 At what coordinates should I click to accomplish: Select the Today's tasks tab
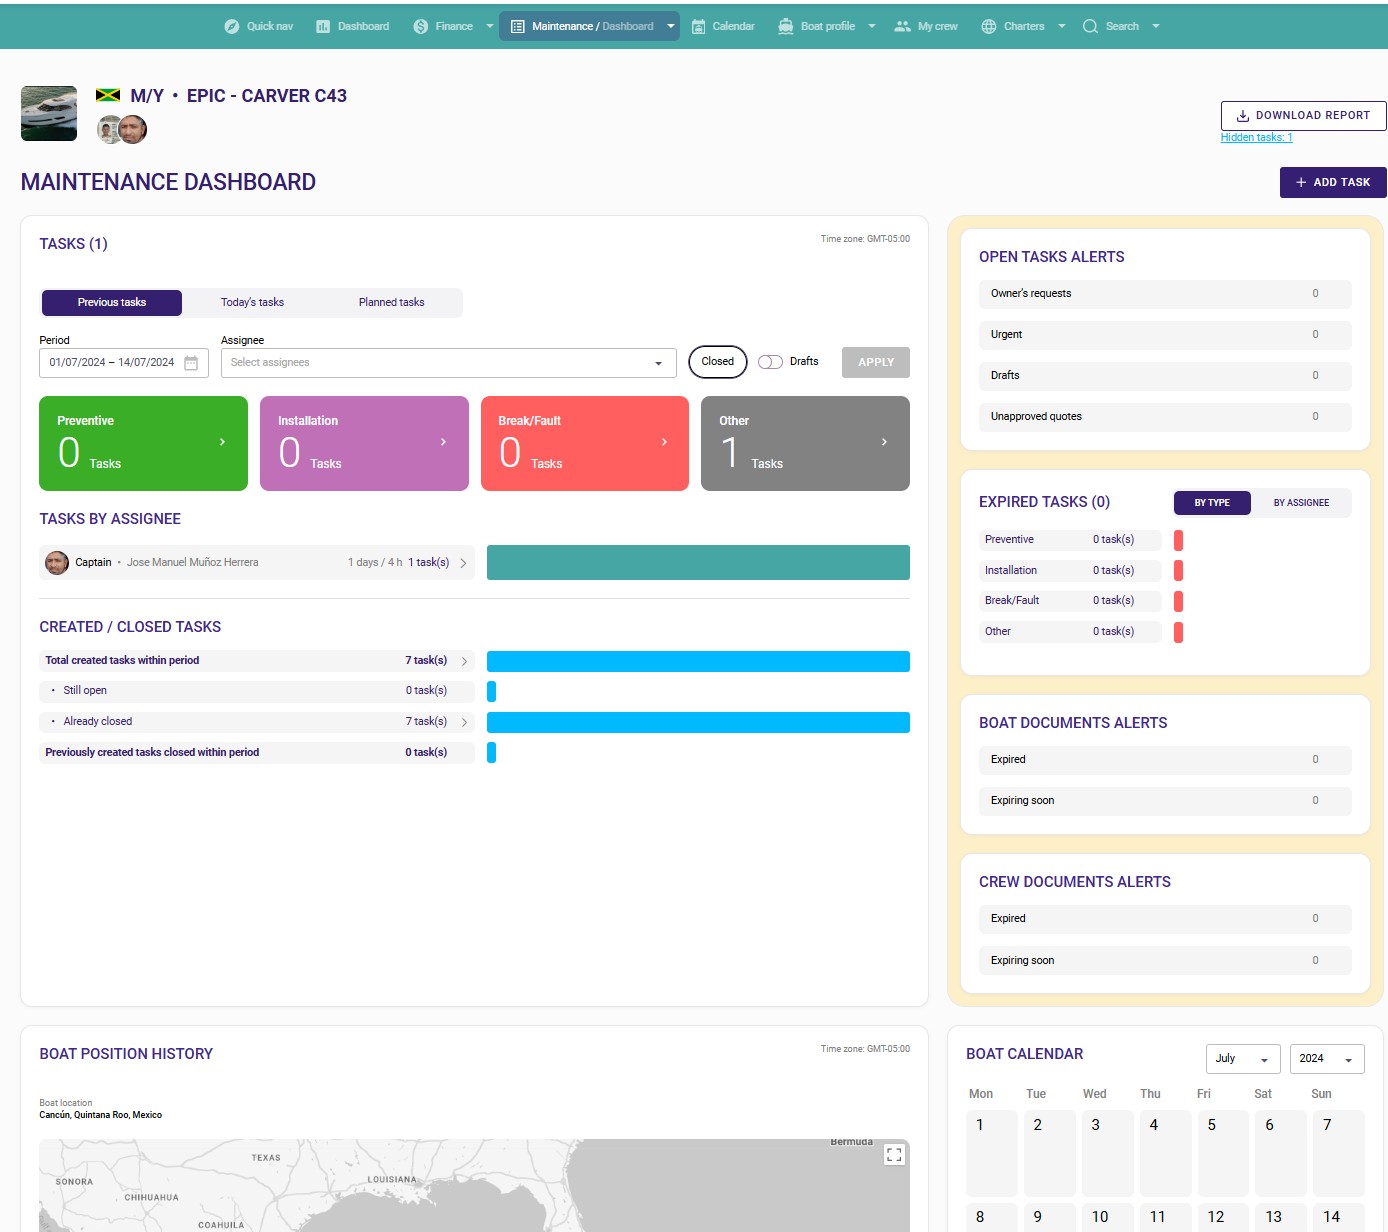coord(252,303)
